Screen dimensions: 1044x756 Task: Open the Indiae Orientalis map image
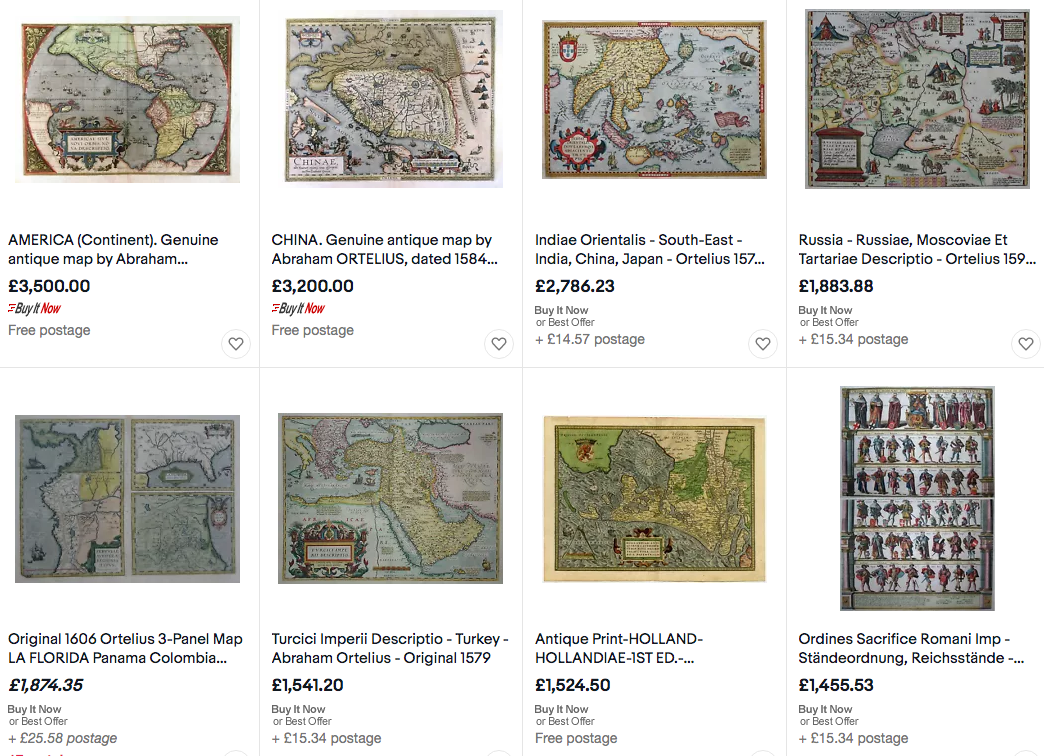[654, 99]
